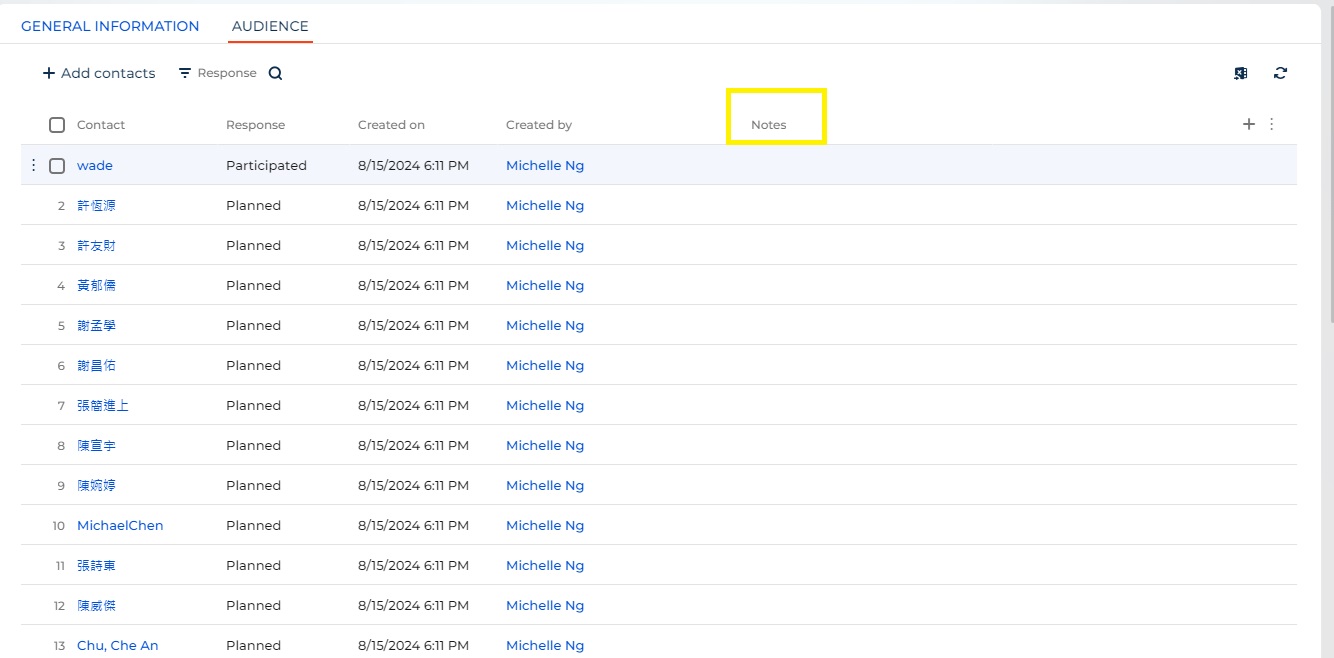The height and width of the screenshot is (658, 1334).
Task: Open the Response filter
Action: coord(217,73)
